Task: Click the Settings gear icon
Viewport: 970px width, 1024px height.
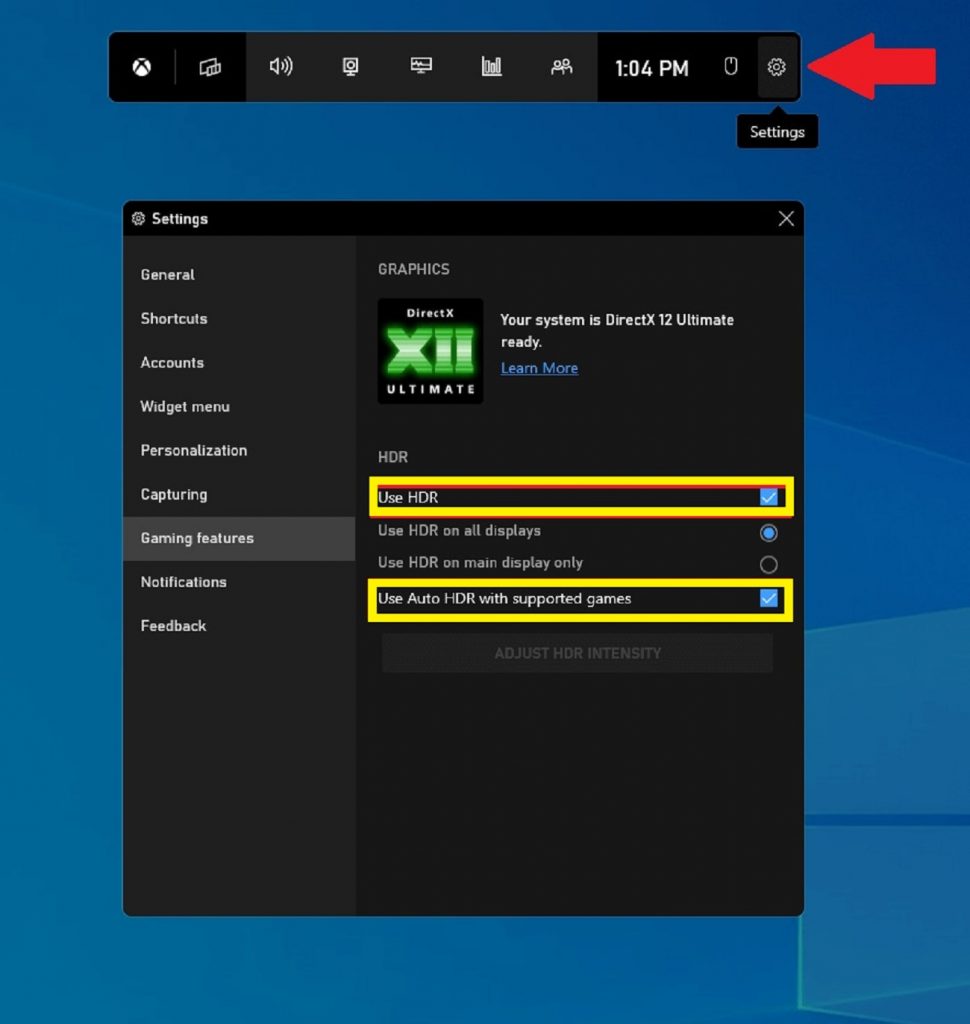Action: pyautogui.click(x=777, y=67)
